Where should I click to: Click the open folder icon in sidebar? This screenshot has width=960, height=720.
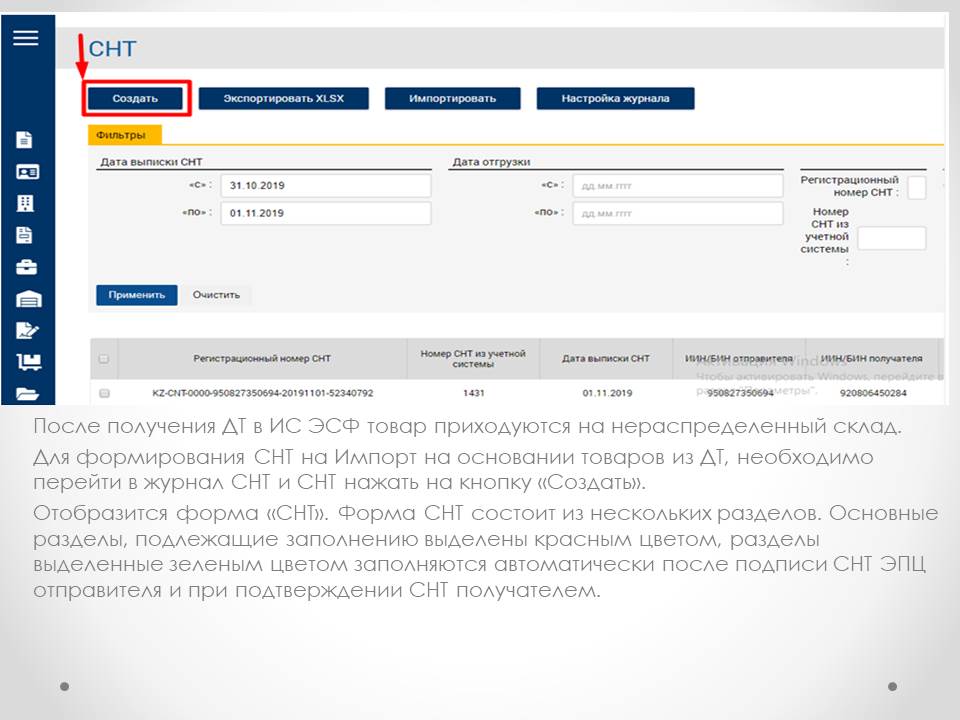click(x=27, y=393)
